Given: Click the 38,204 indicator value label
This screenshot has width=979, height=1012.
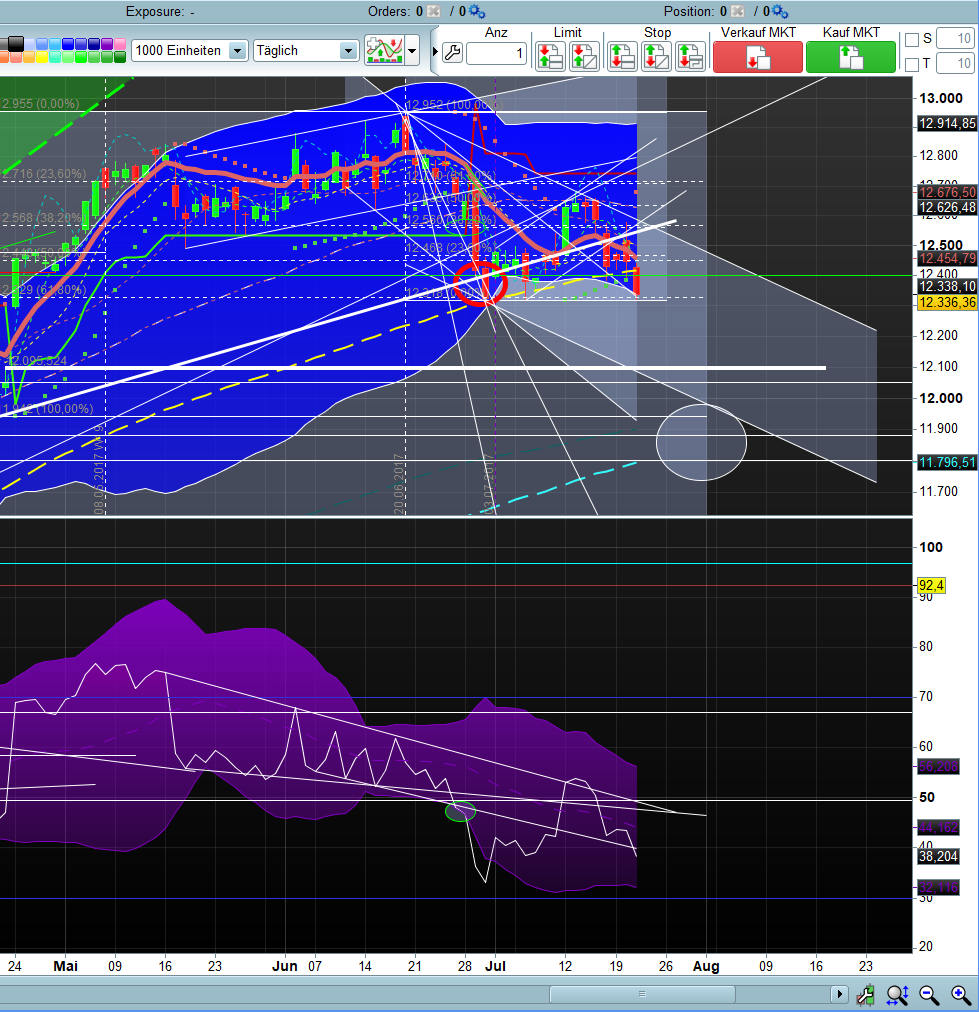Looking at the screenshot, I should click(938, 856).
